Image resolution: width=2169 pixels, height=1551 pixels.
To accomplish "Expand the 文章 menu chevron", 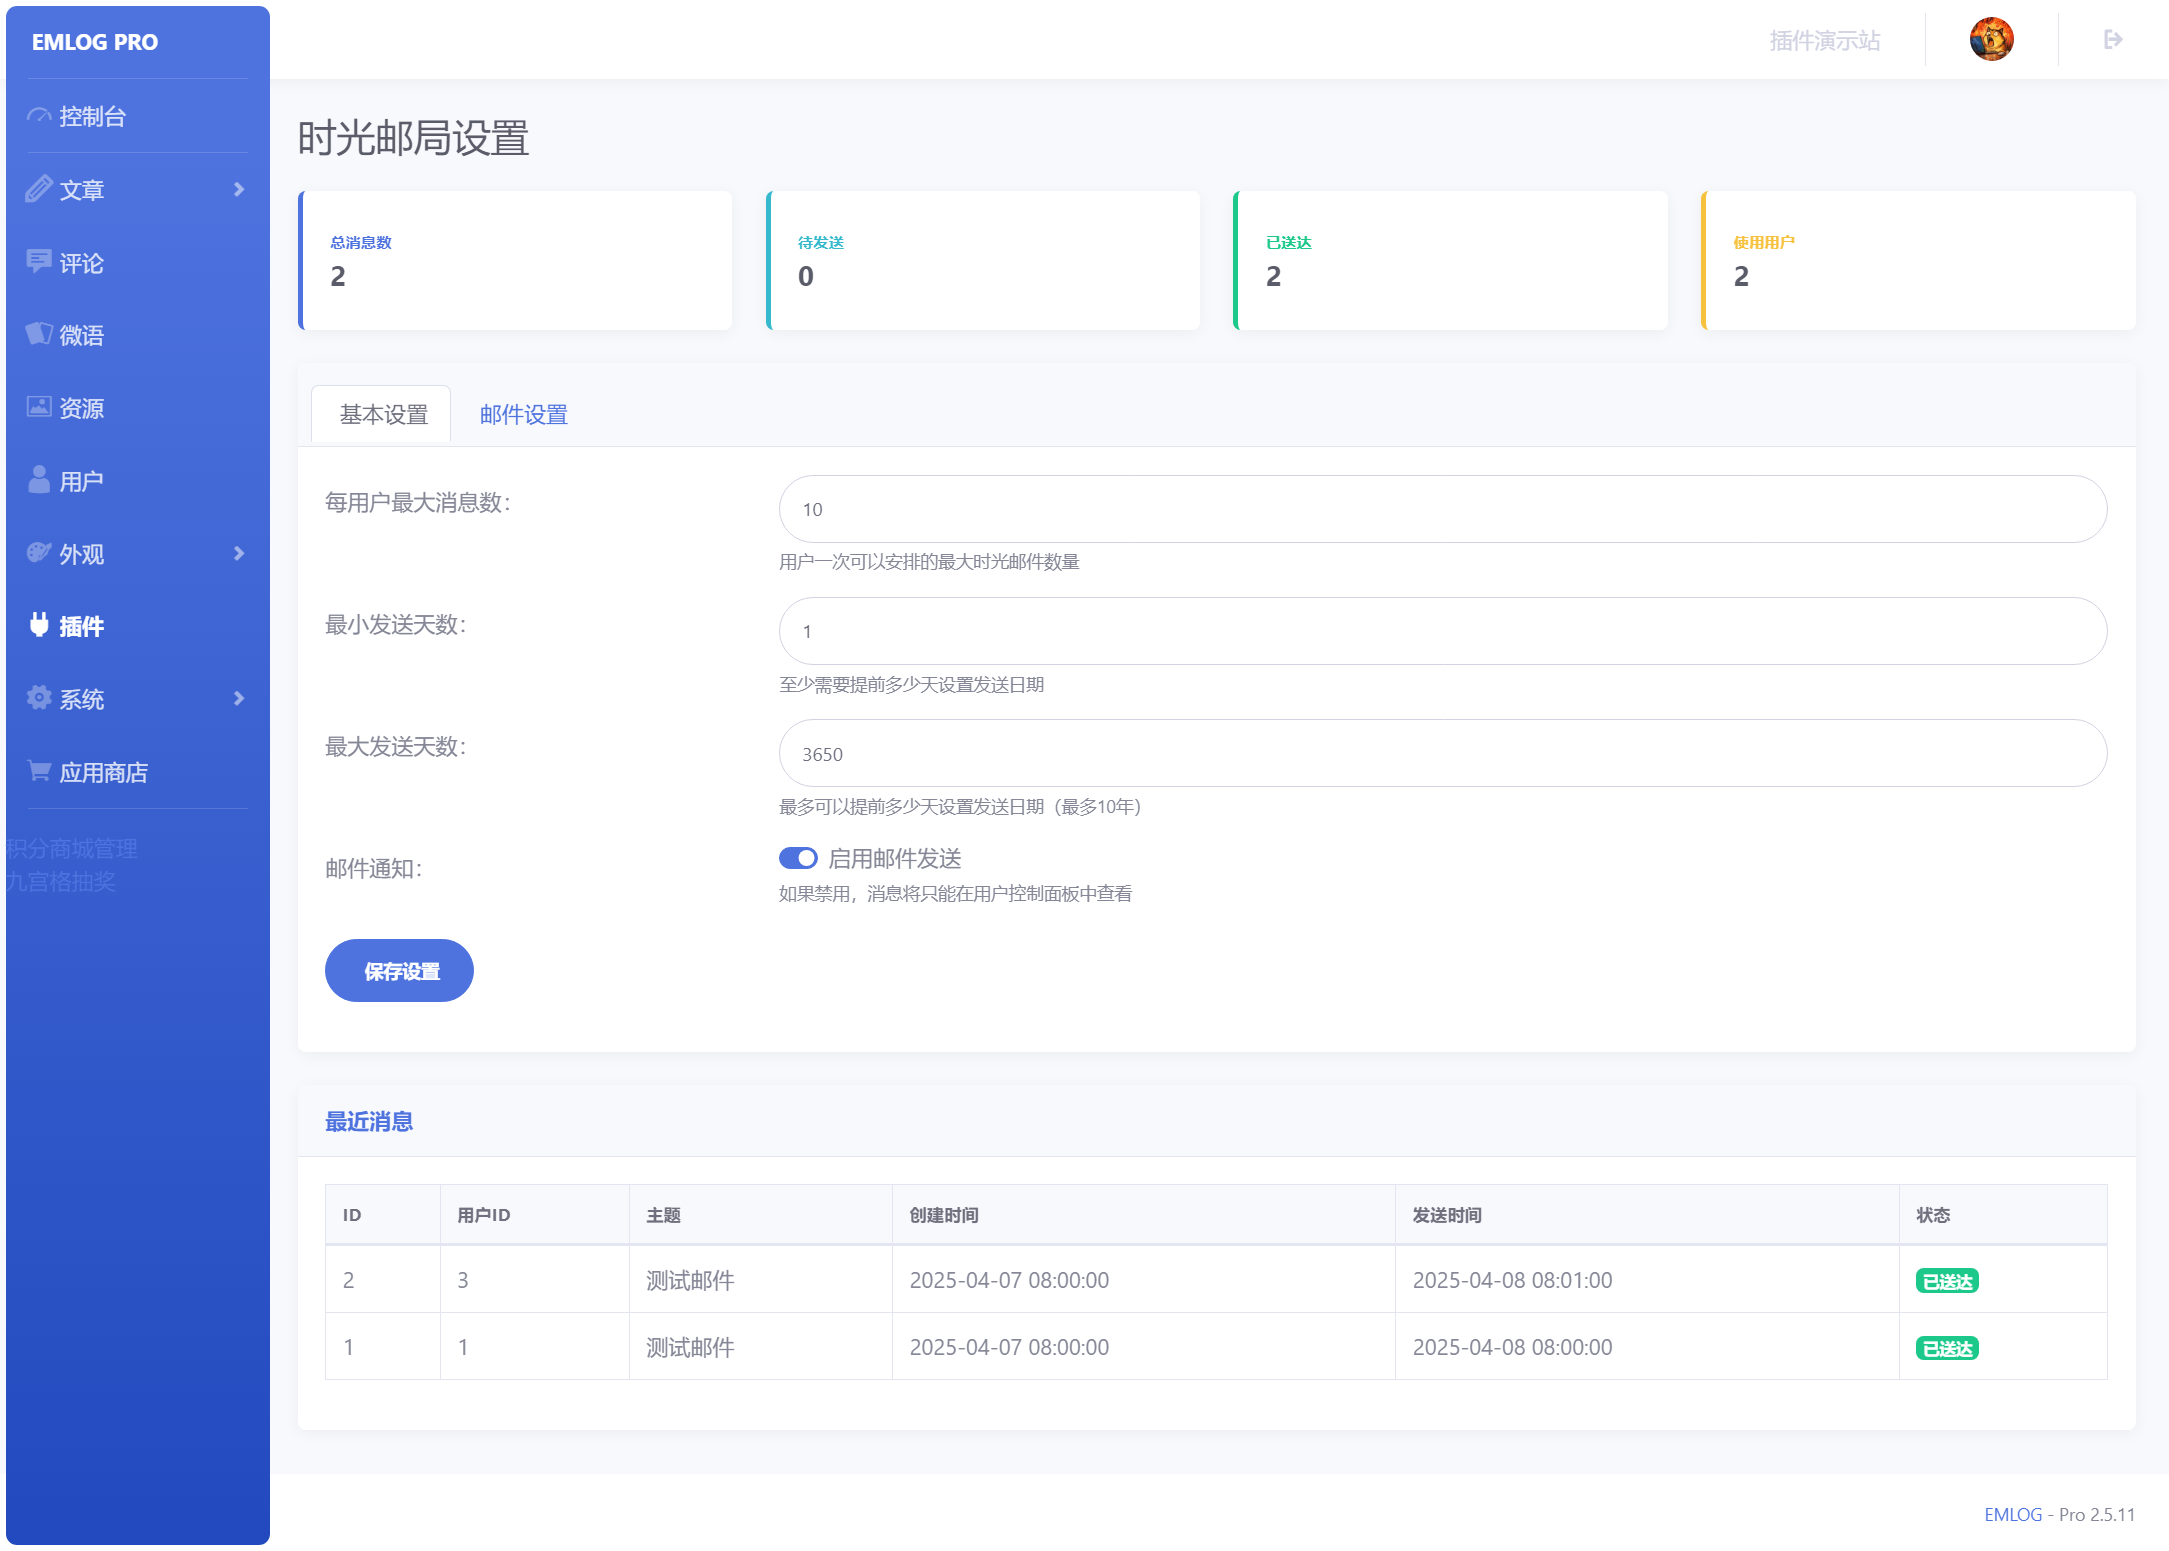I will point(239,189).
